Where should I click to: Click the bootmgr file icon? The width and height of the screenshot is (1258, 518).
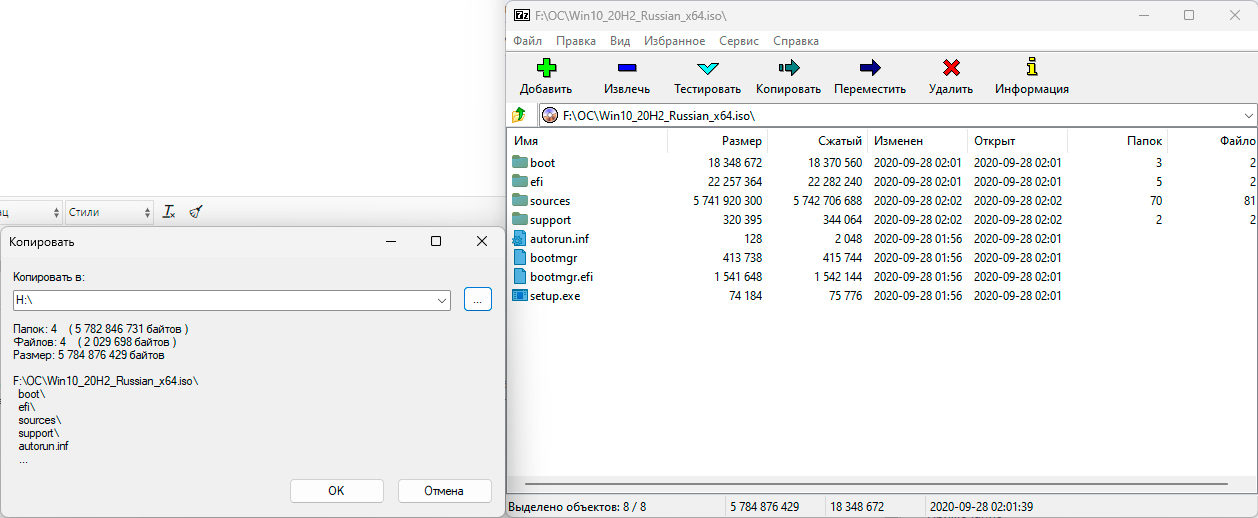[x=519, y=257]
